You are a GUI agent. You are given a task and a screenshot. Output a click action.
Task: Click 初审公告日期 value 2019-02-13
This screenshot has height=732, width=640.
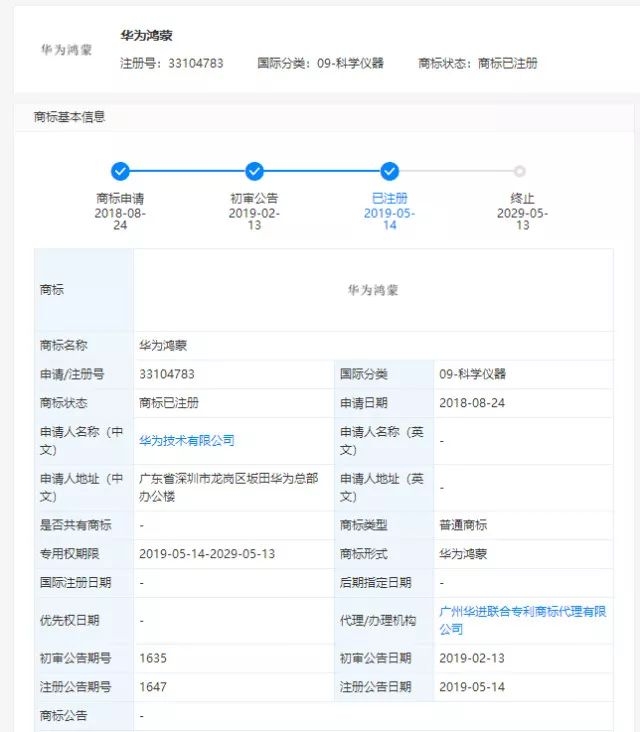click(x=472, y=658)
